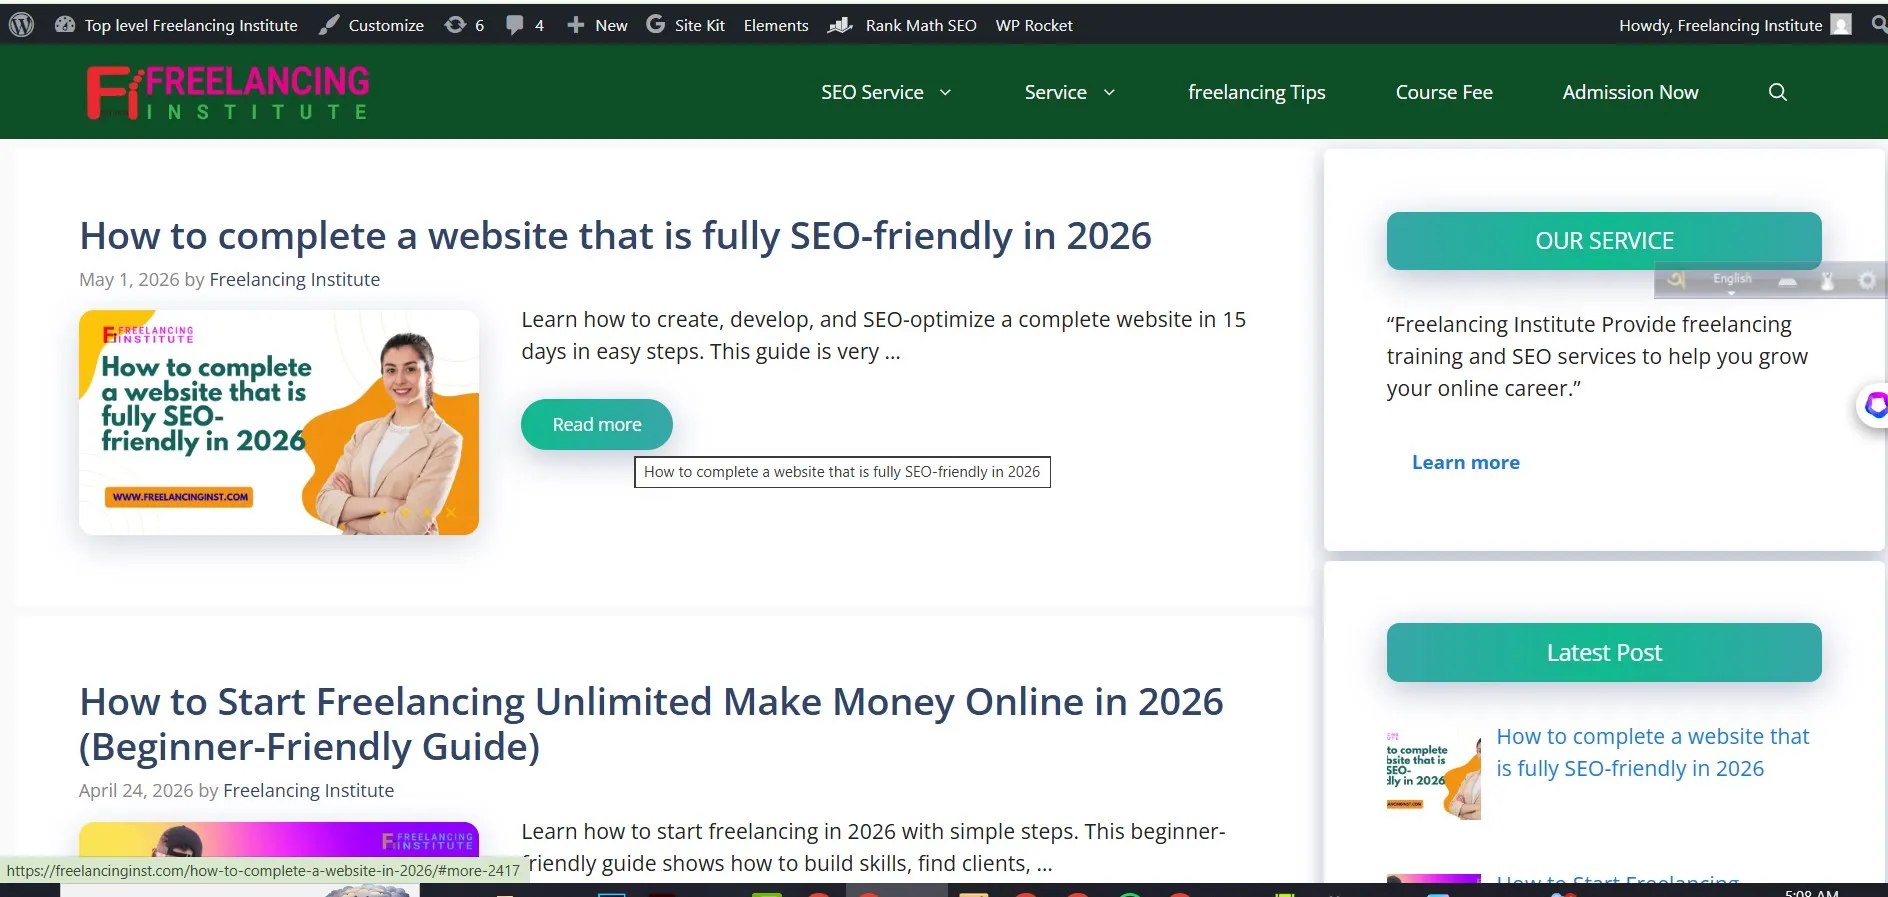
Task: Click the keyboard layout viewer icon
Action: point(1787,281)
